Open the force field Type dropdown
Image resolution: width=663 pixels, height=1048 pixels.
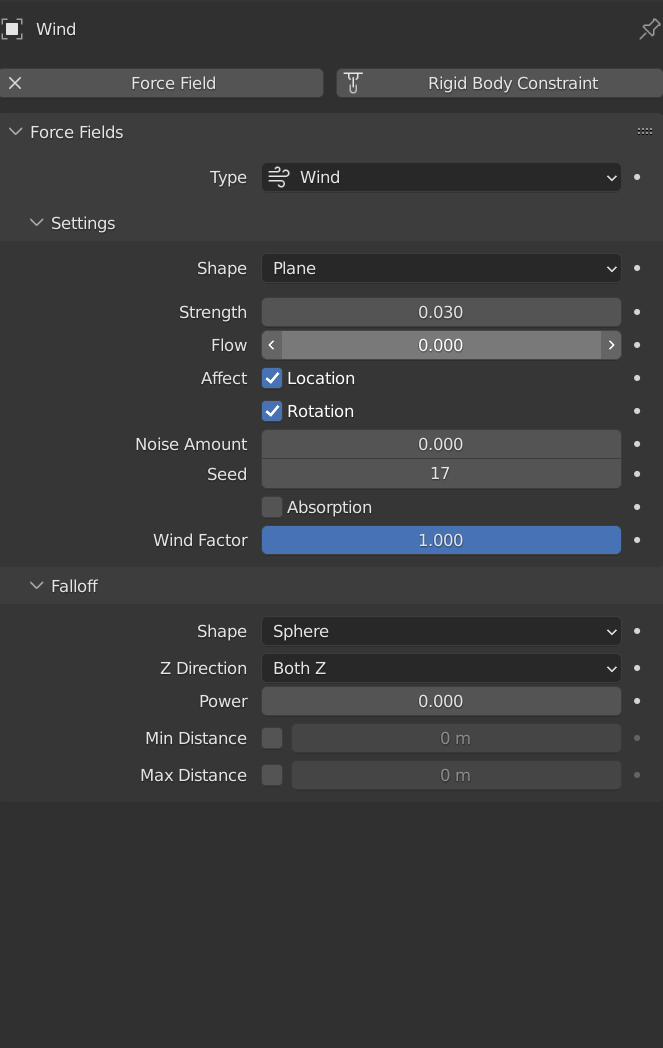(441, 177)
